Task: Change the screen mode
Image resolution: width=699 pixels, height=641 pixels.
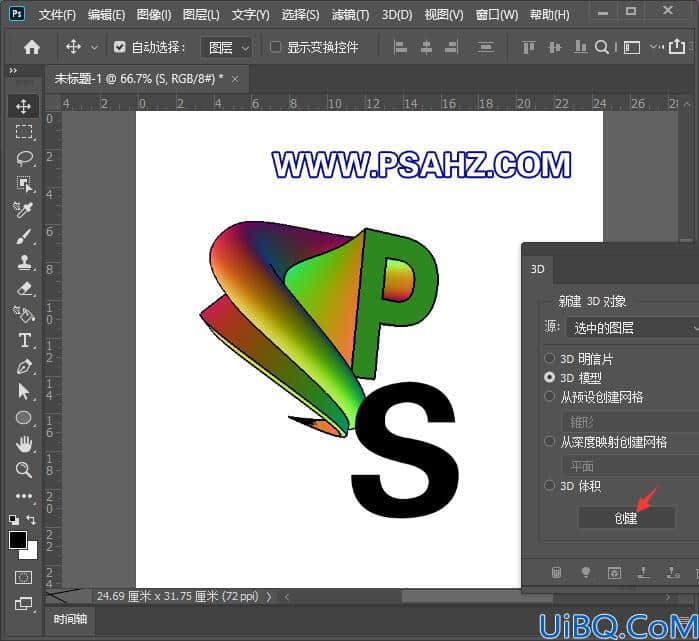Action: (23, 603)
